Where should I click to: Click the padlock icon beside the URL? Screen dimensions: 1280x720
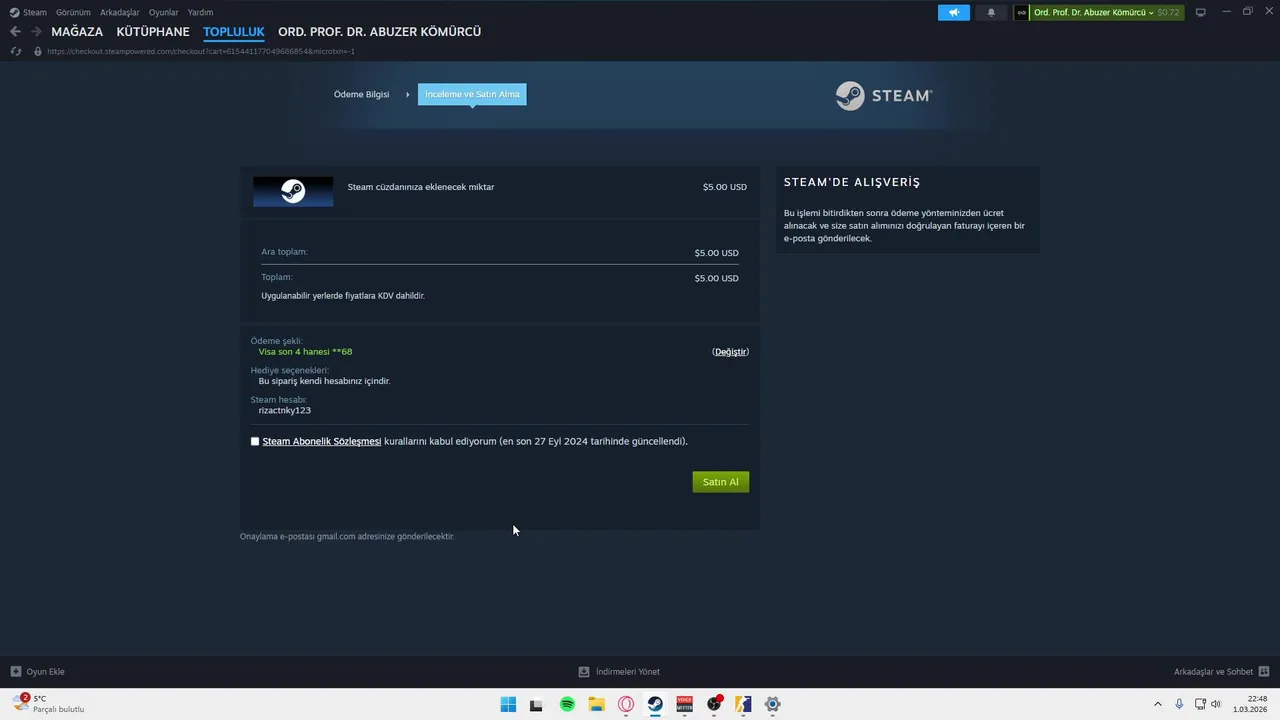click(x=38, y=51)
